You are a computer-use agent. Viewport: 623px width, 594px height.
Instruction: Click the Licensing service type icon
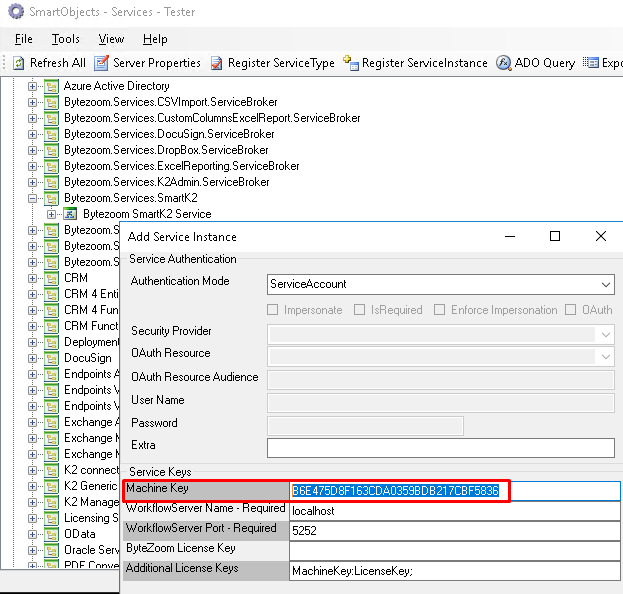(x=51, y=518)
